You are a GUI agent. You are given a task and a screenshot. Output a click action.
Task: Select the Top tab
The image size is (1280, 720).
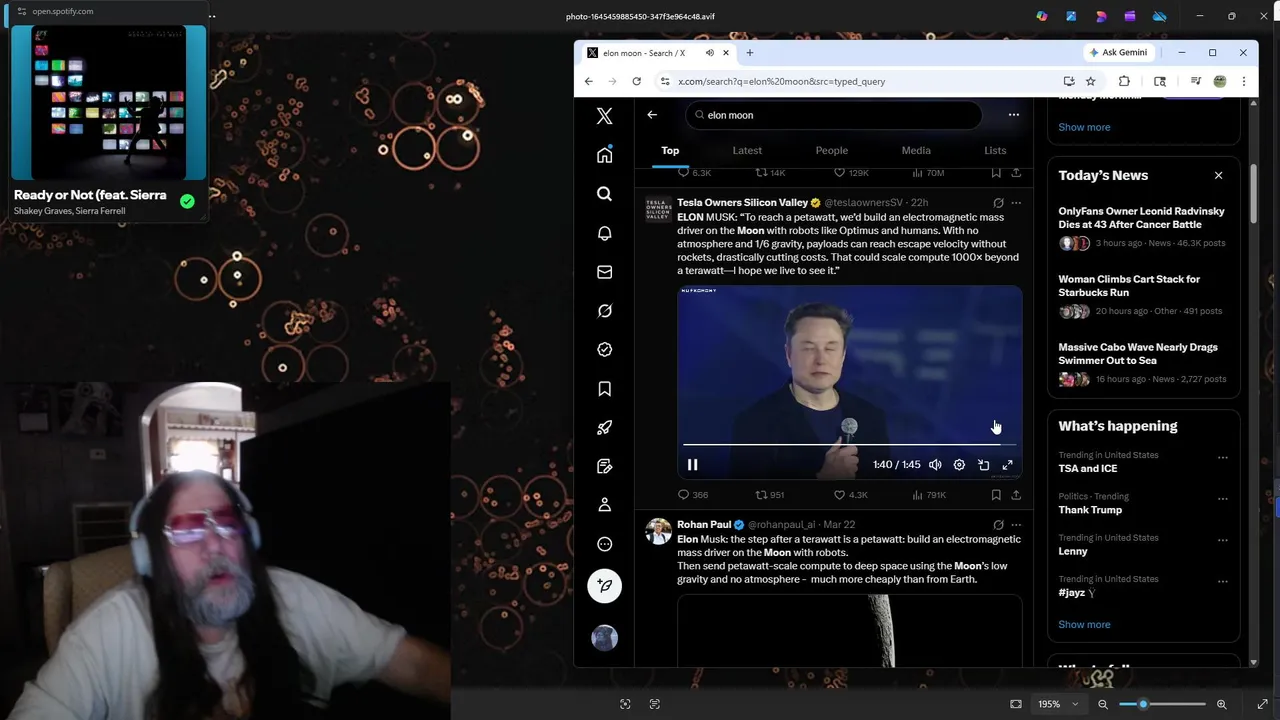[670, 150]
